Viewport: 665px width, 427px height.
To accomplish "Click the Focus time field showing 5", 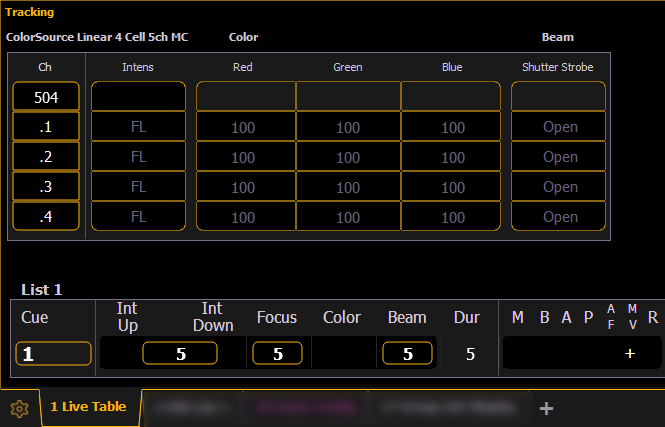I will coord(277,354).
